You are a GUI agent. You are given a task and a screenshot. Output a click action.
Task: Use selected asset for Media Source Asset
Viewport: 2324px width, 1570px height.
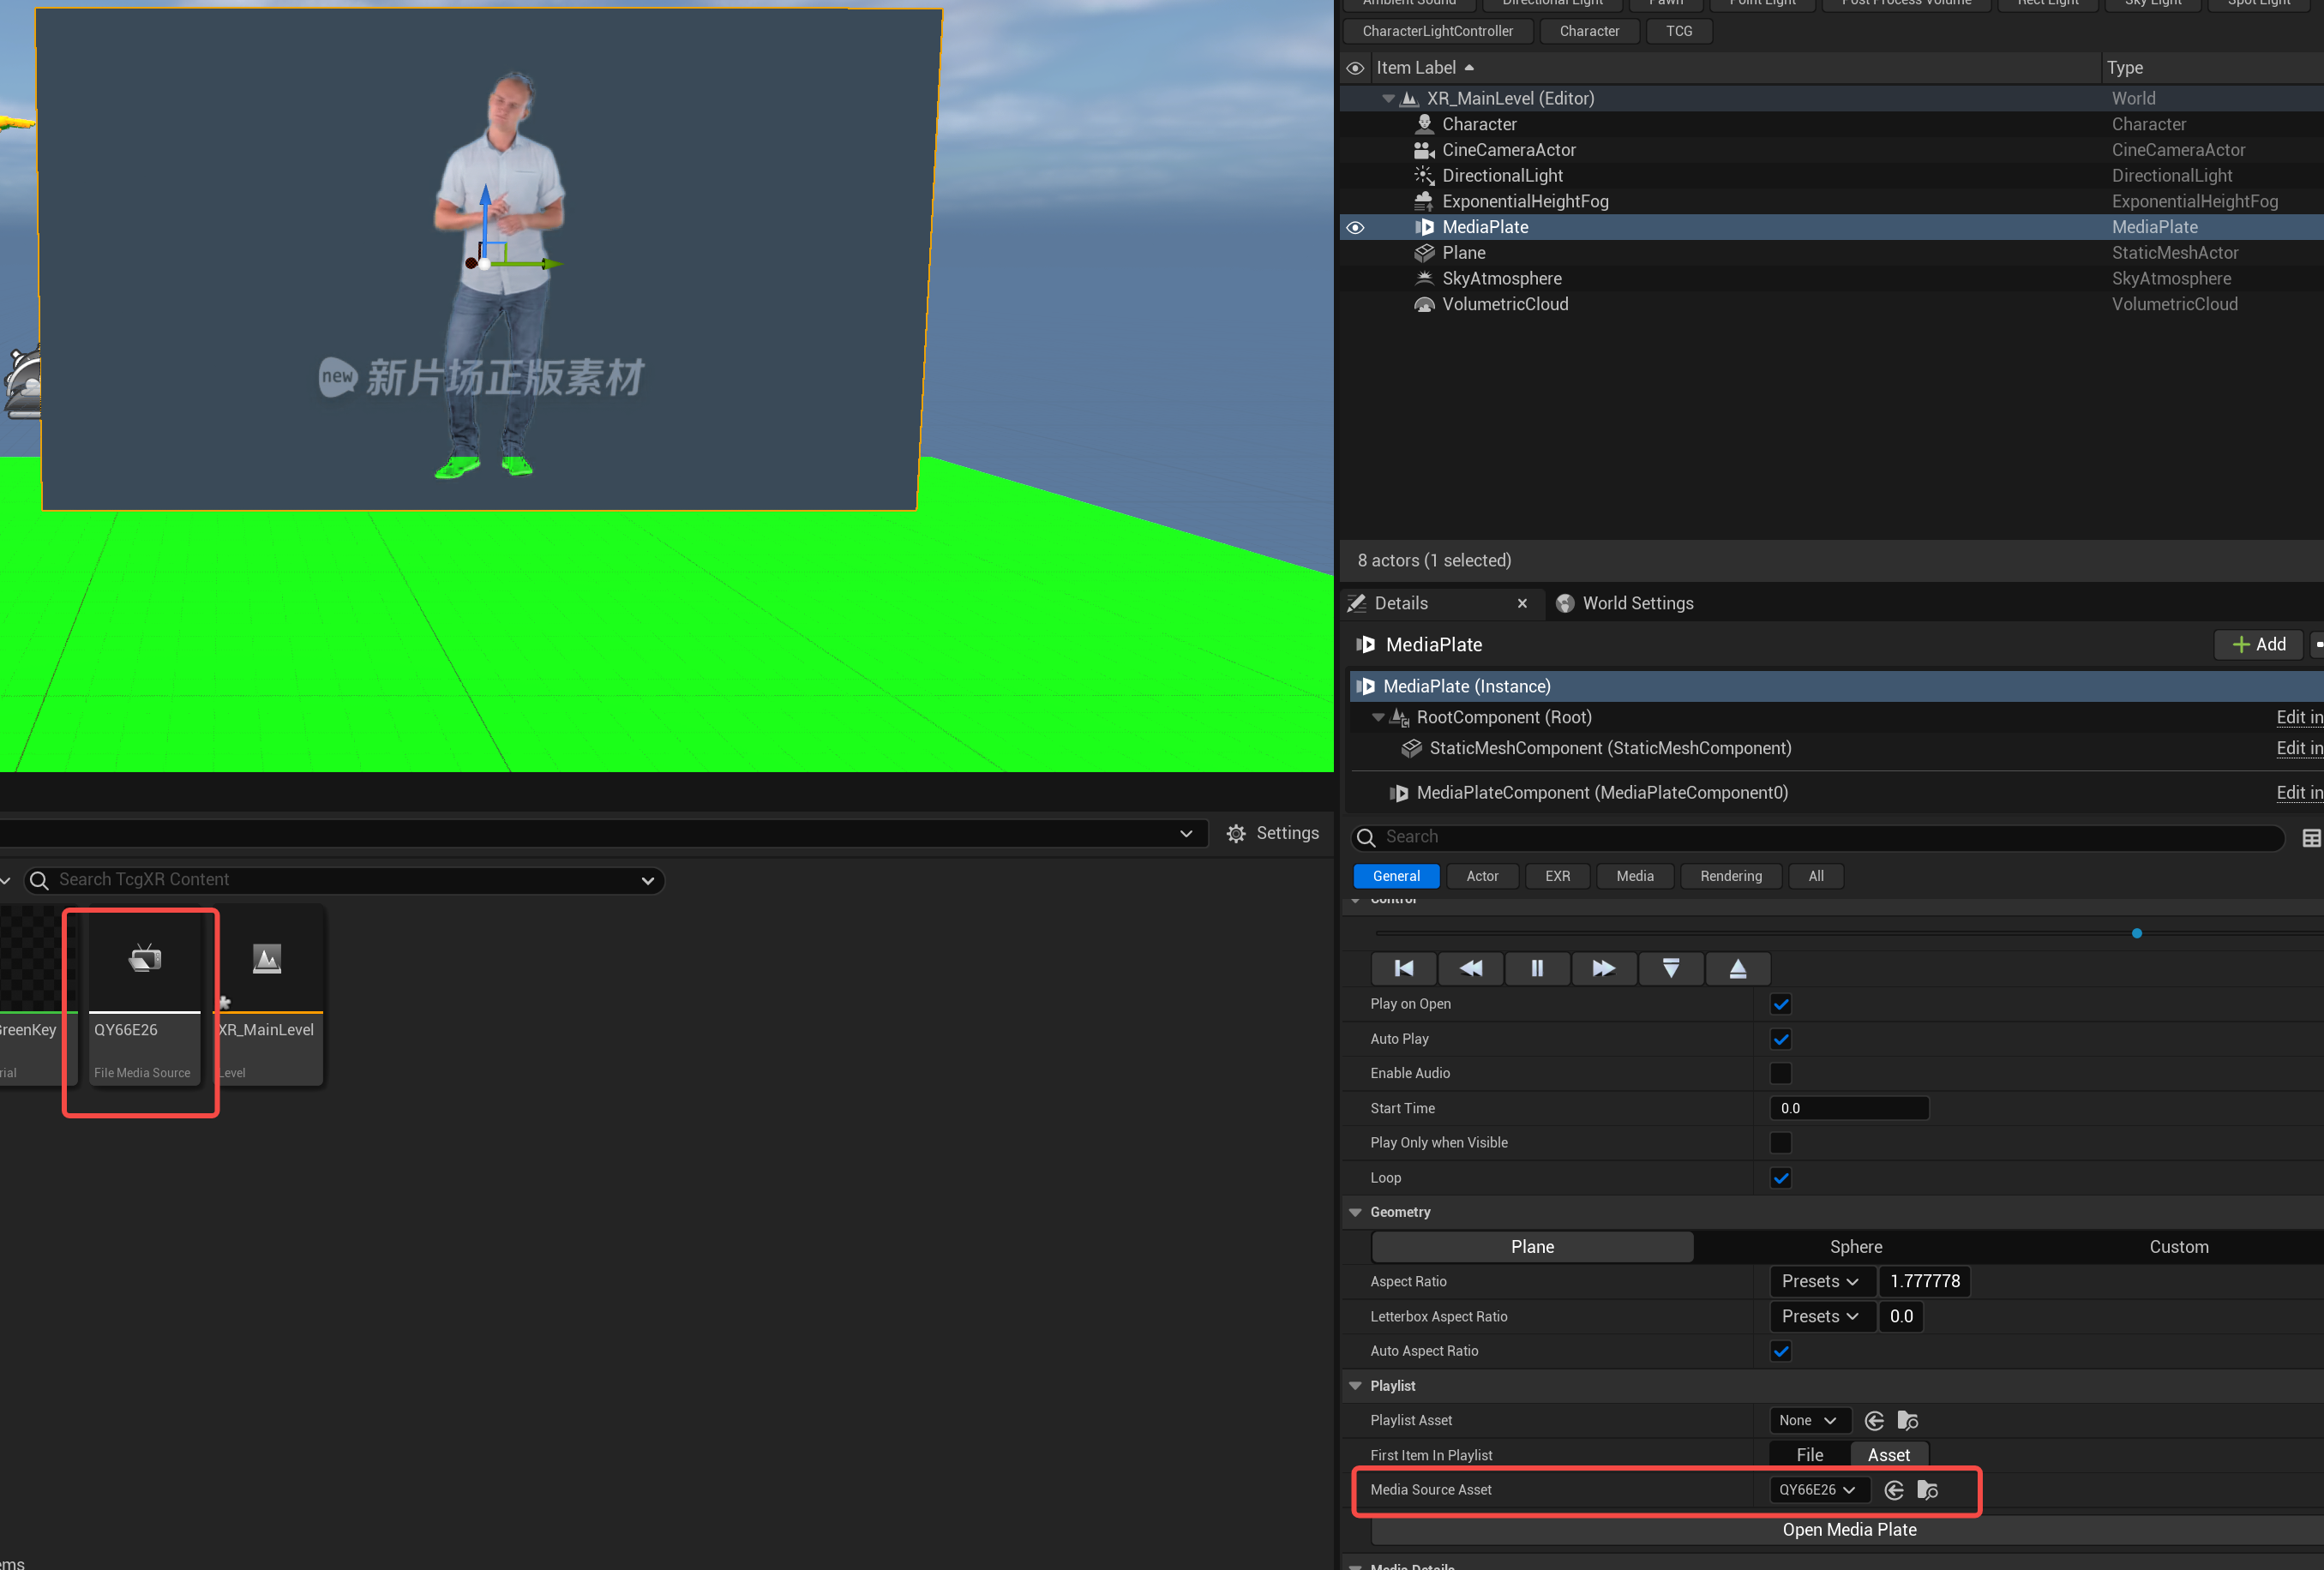click(1893, 1490)
